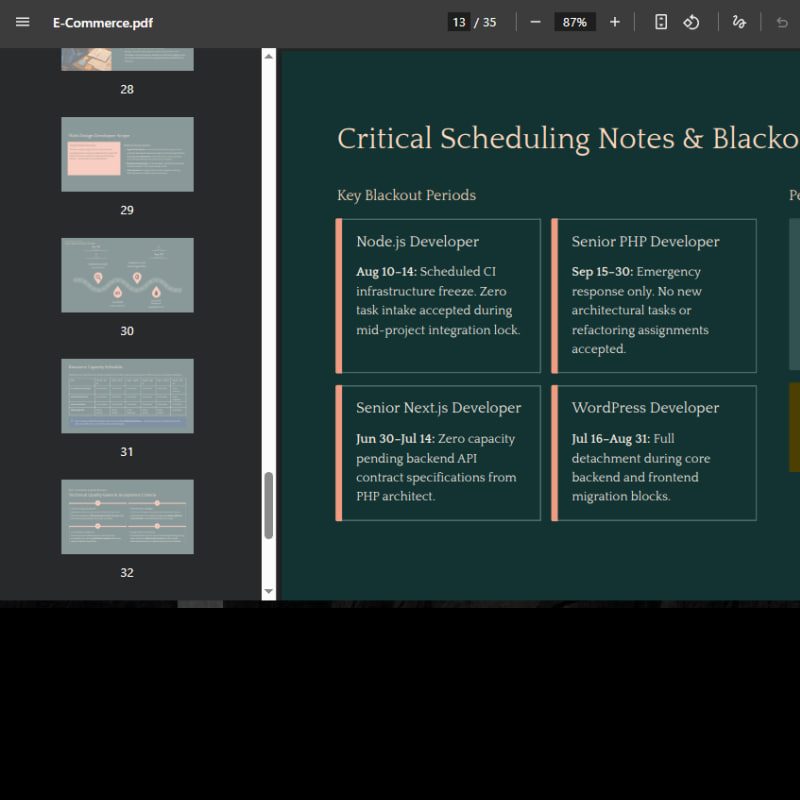Click the undo arrow icon
This screenshot has height=800, width=800.
782,22
